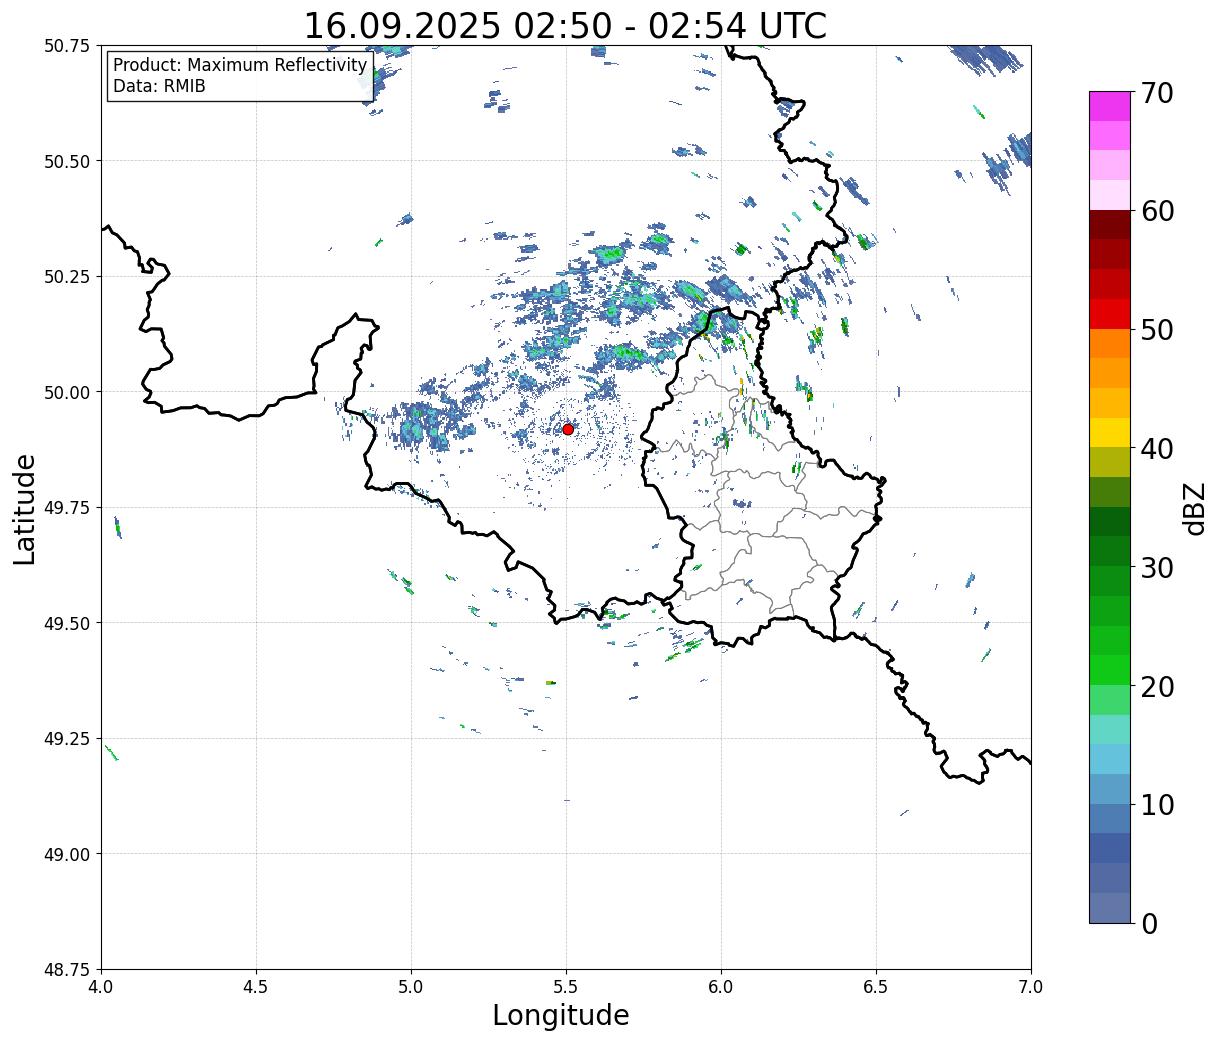Click the colorbar tick label 30

pyautogui.click(x=1156, y=568)
